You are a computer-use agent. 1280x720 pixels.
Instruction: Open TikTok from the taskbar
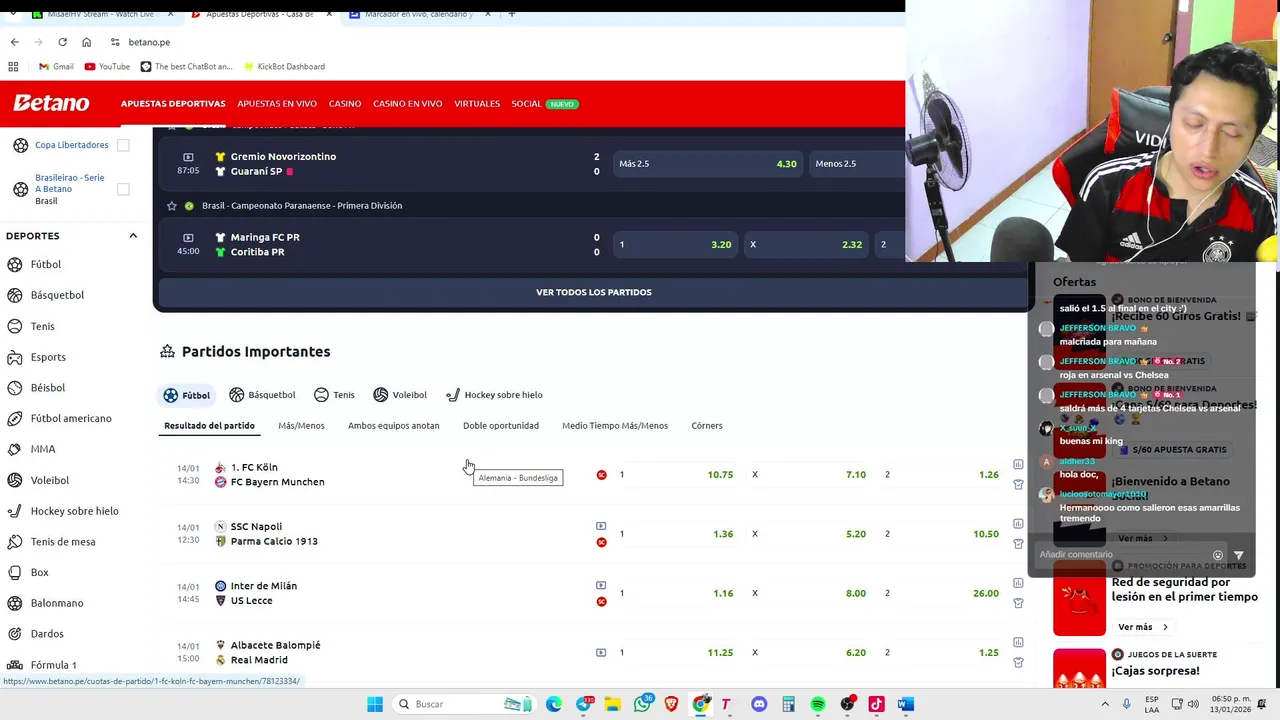876,704
